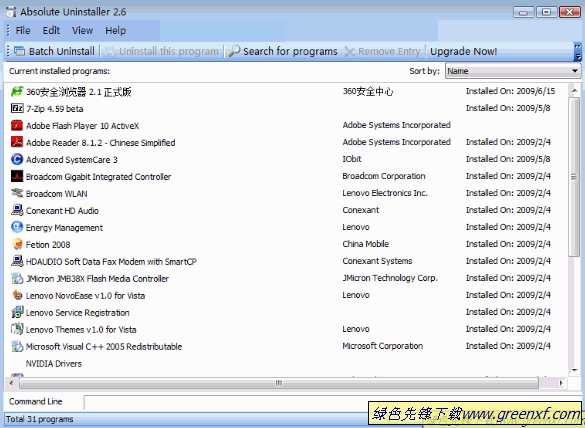Click Installed On: 2009/6/15 date
585x428 pixels.
click(x=510, y=91)
